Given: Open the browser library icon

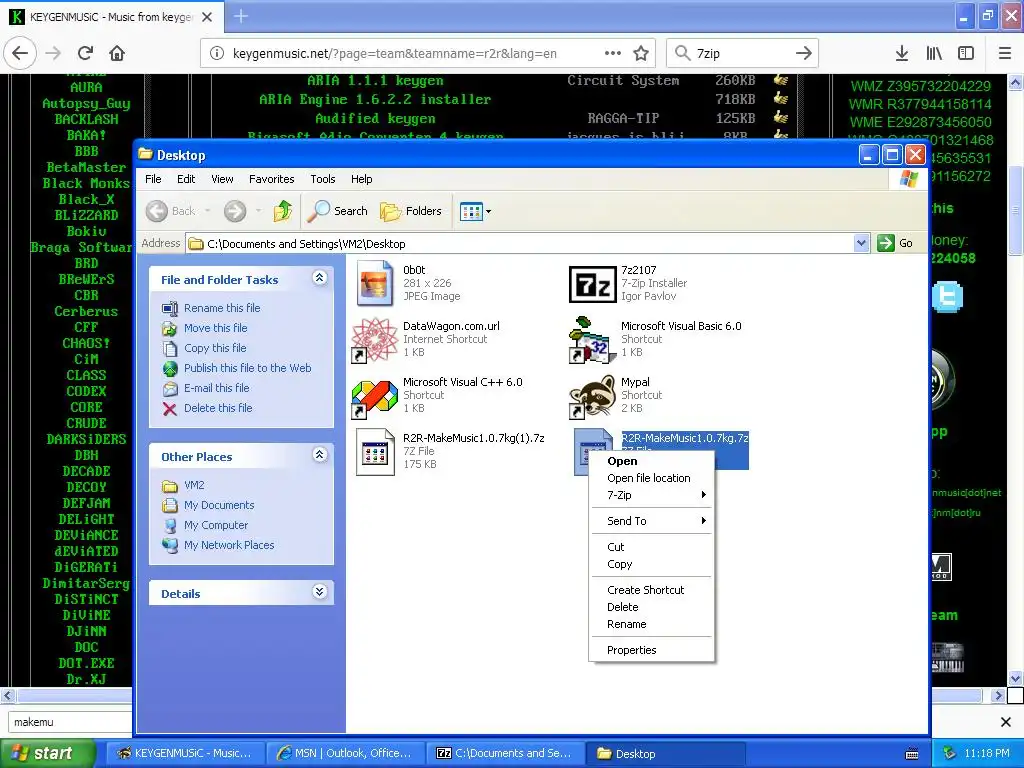Looking at the screenshot, I should tap(934, 54).
